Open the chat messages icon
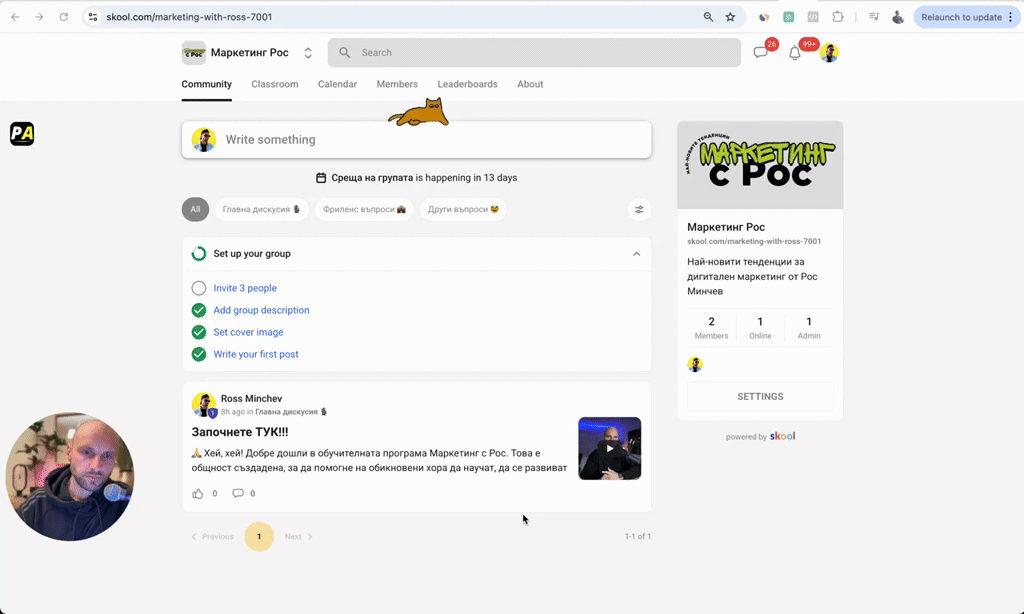The height and width of the screenshot is (614, 1024). [760, 53]
